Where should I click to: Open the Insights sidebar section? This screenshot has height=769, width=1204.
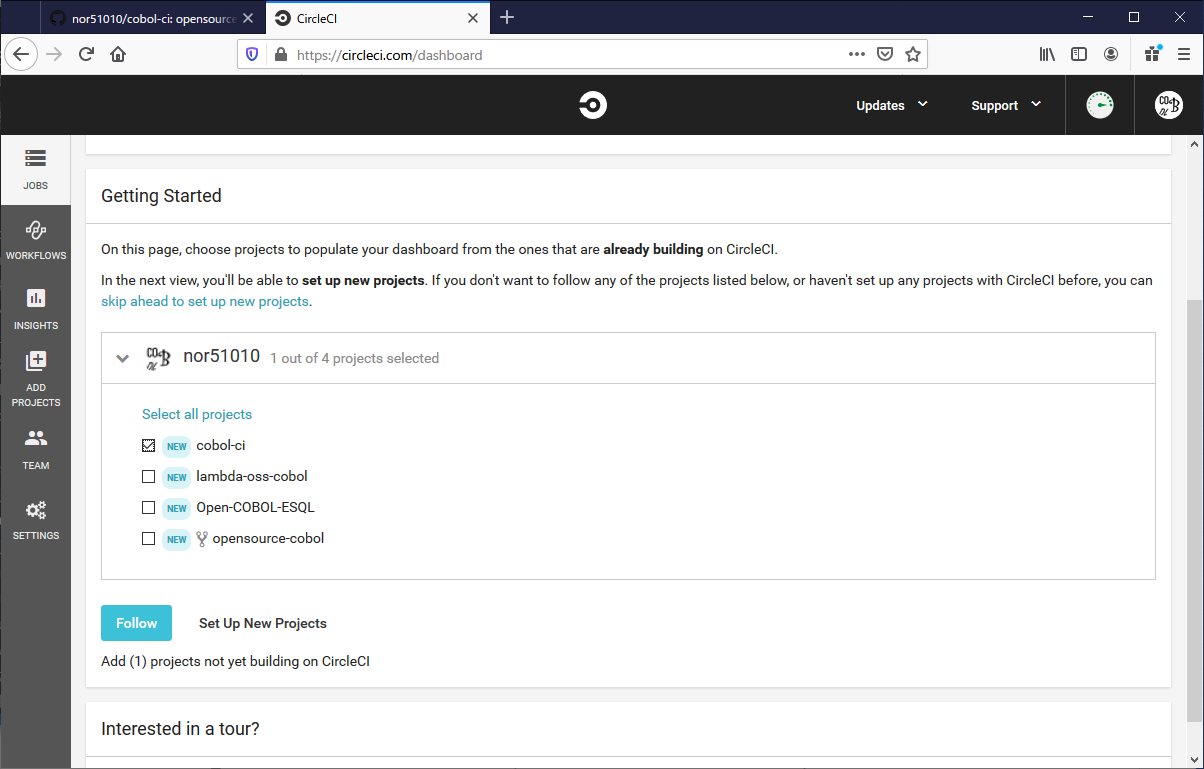pos(35,309)
